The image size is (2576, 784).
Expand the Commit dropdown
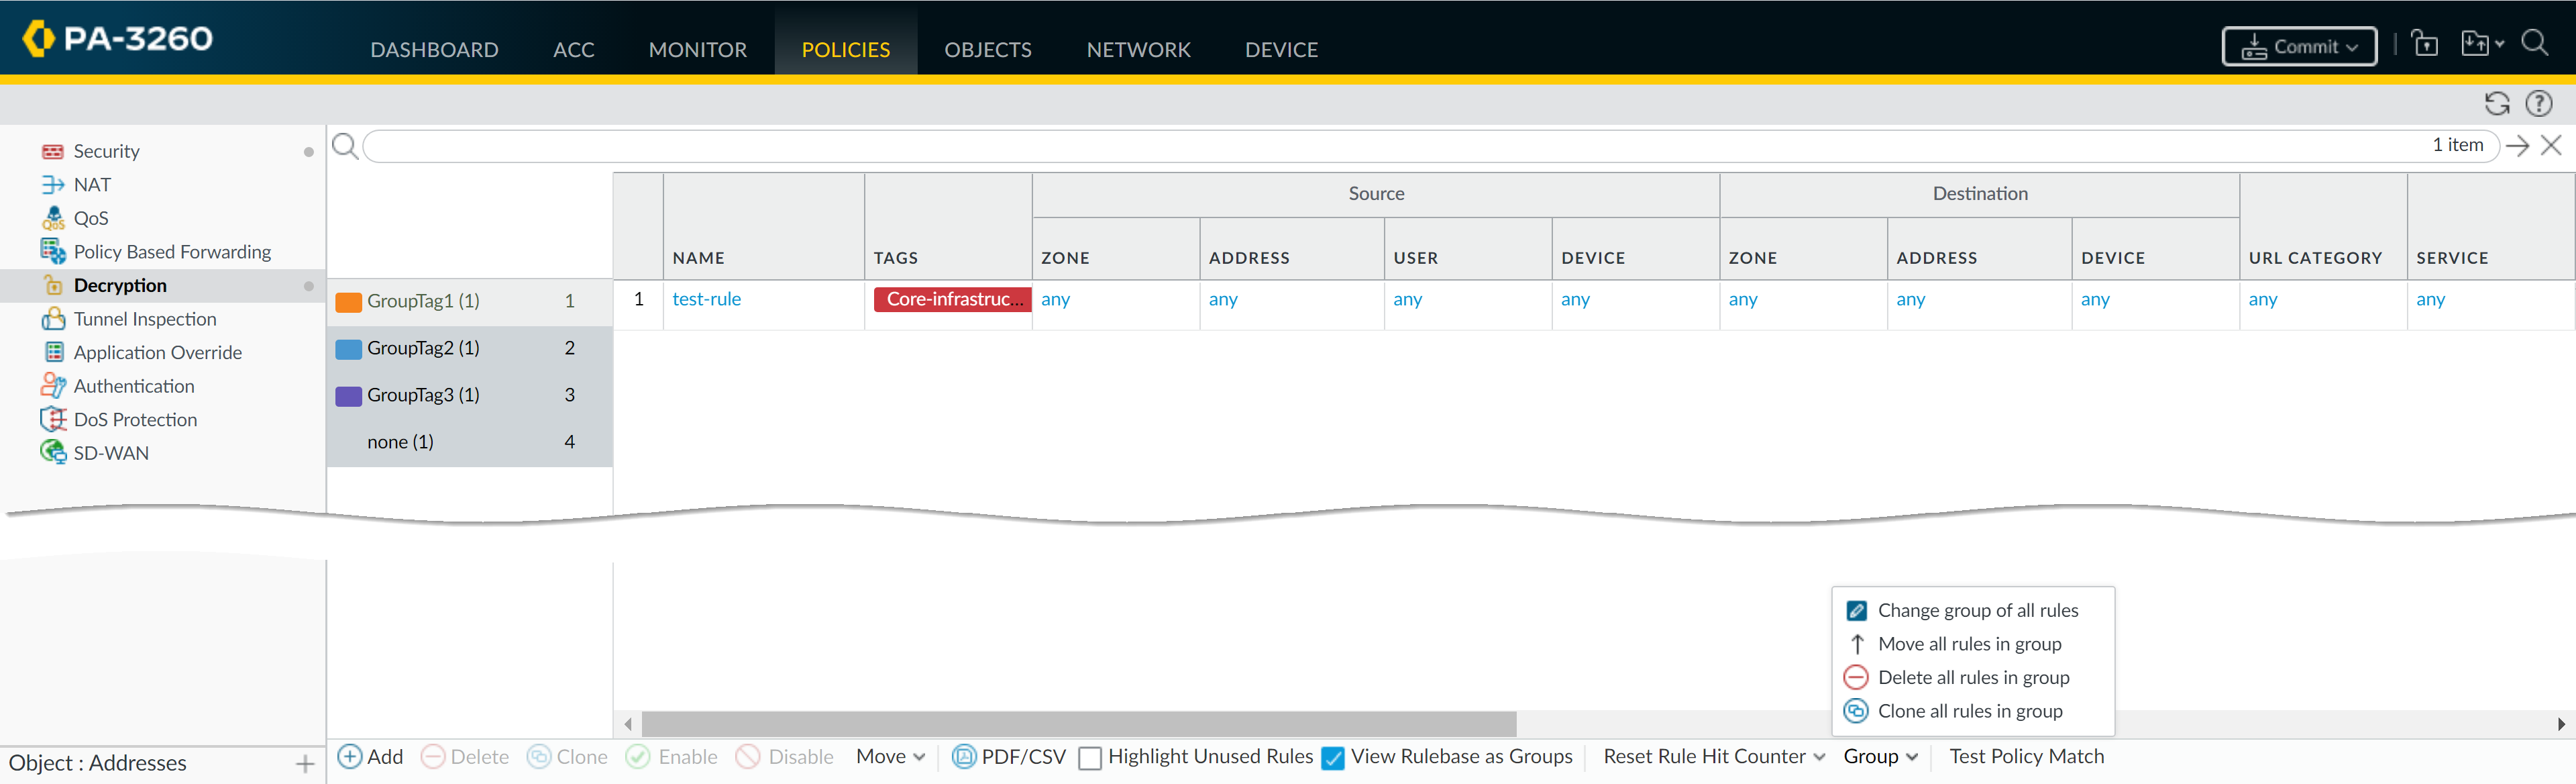(x=2299, y=46)
